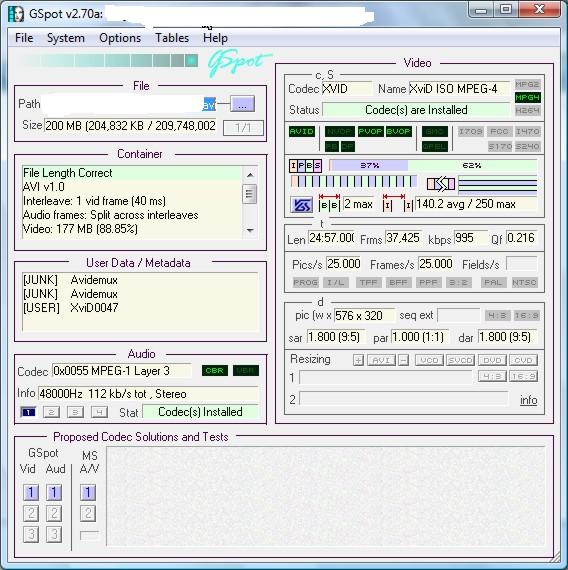Click the 37% P-frame bar segment
568x570 pixels.
[369, 165]
